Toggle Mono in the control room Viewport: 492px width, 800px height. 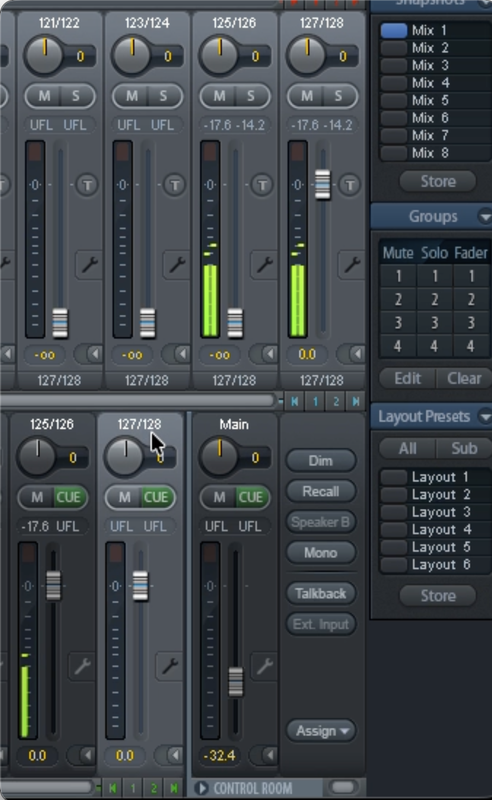[321, 553]
